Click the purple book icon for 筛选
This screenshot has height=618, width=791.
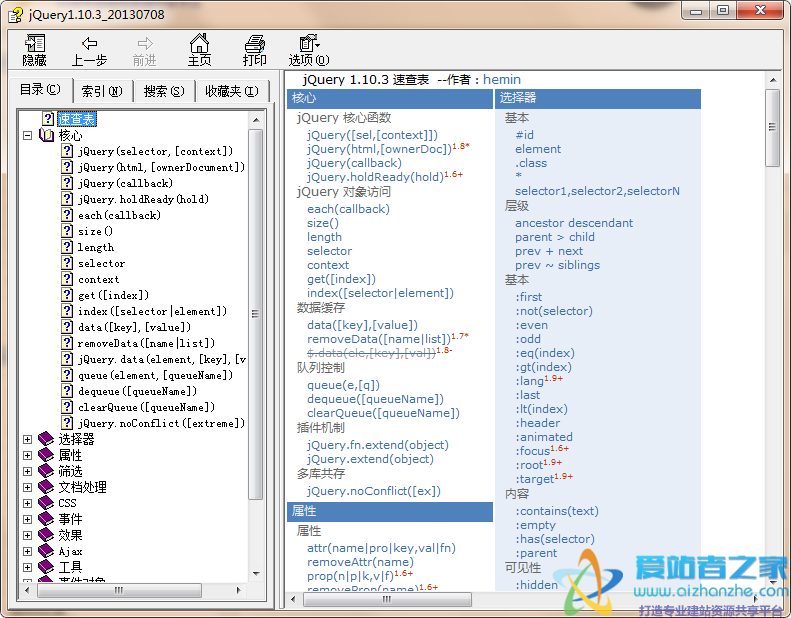46,471
